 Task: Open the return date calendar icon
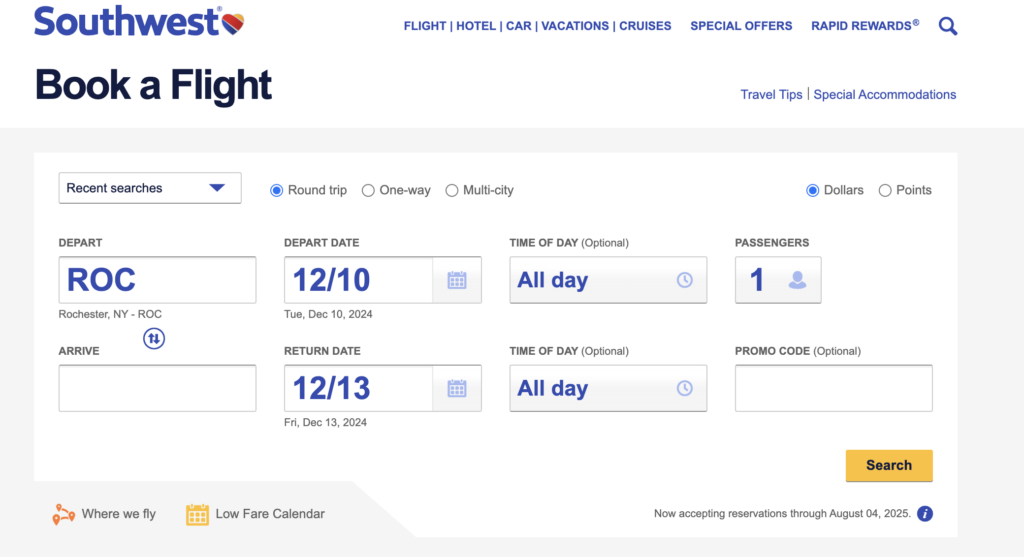(x=456, y=389)
